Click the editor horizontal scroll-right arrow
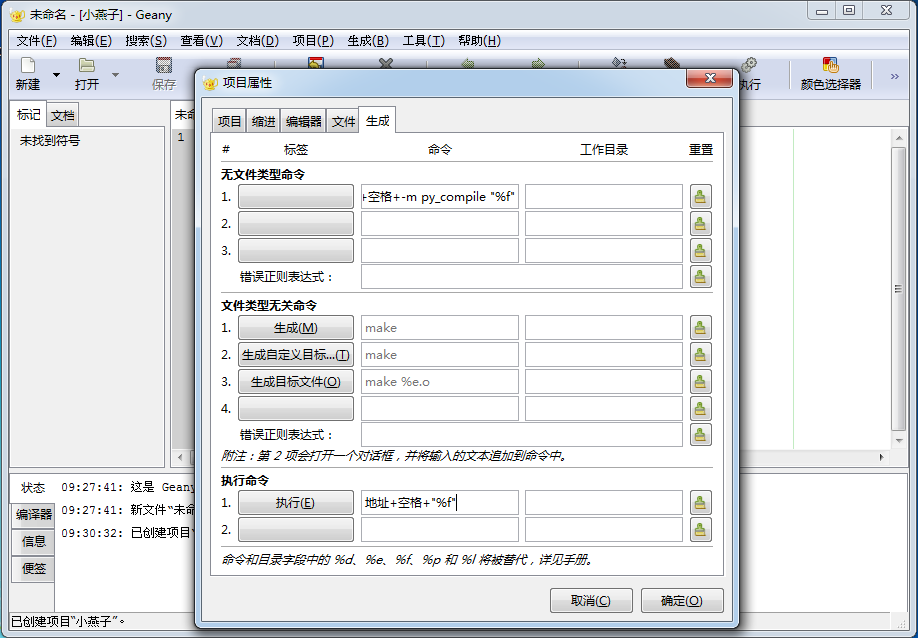 point(881,457)
